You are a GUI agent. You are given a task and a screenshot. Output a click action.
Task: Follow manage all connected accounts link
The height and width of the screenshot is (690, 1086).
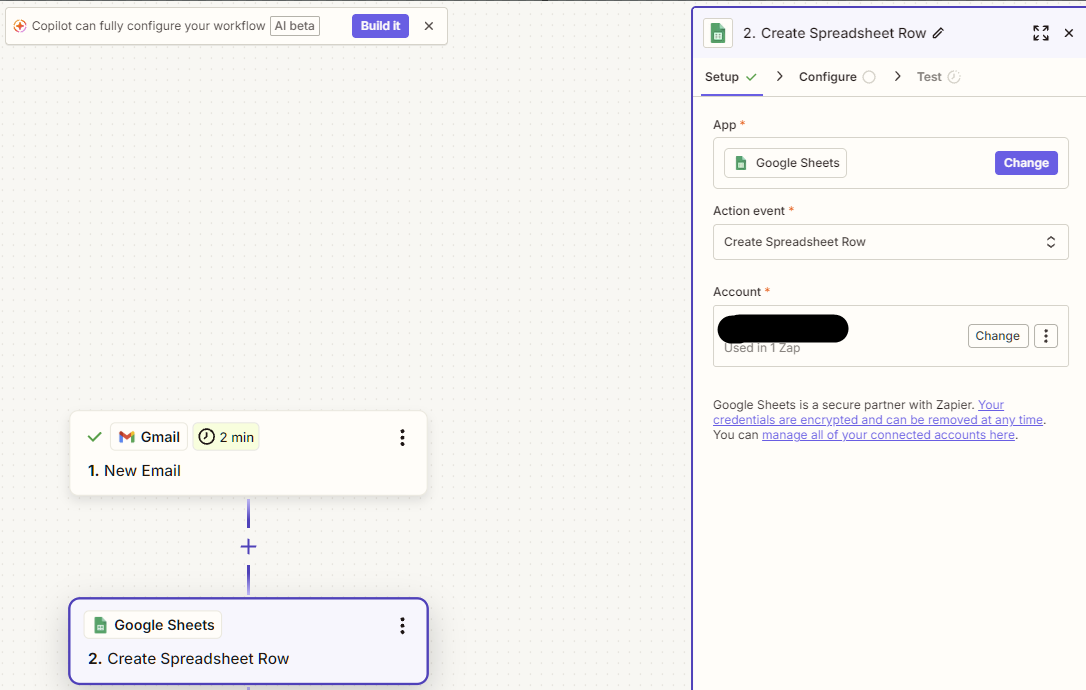click(888, 435)
